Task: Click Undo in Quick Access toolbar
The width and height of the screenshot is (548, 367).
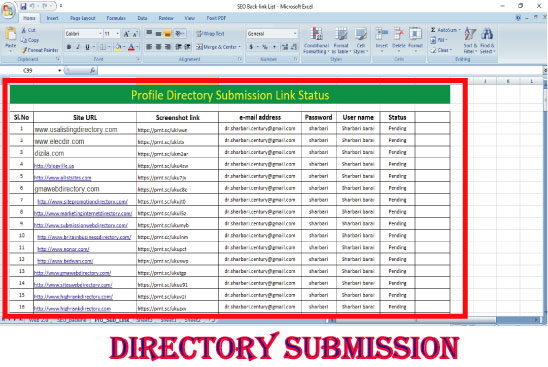Action: pos(33,6)
